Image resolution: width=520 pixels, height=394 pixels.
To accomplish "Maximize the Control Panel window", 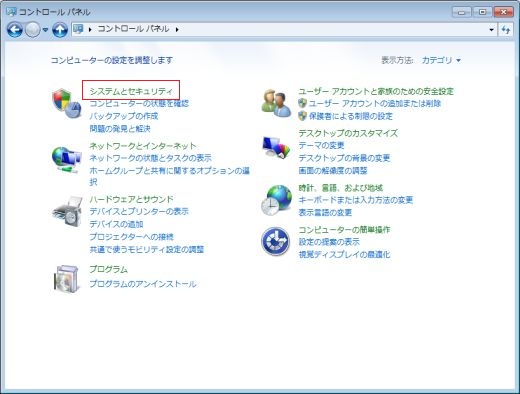I will pos(482,12).
